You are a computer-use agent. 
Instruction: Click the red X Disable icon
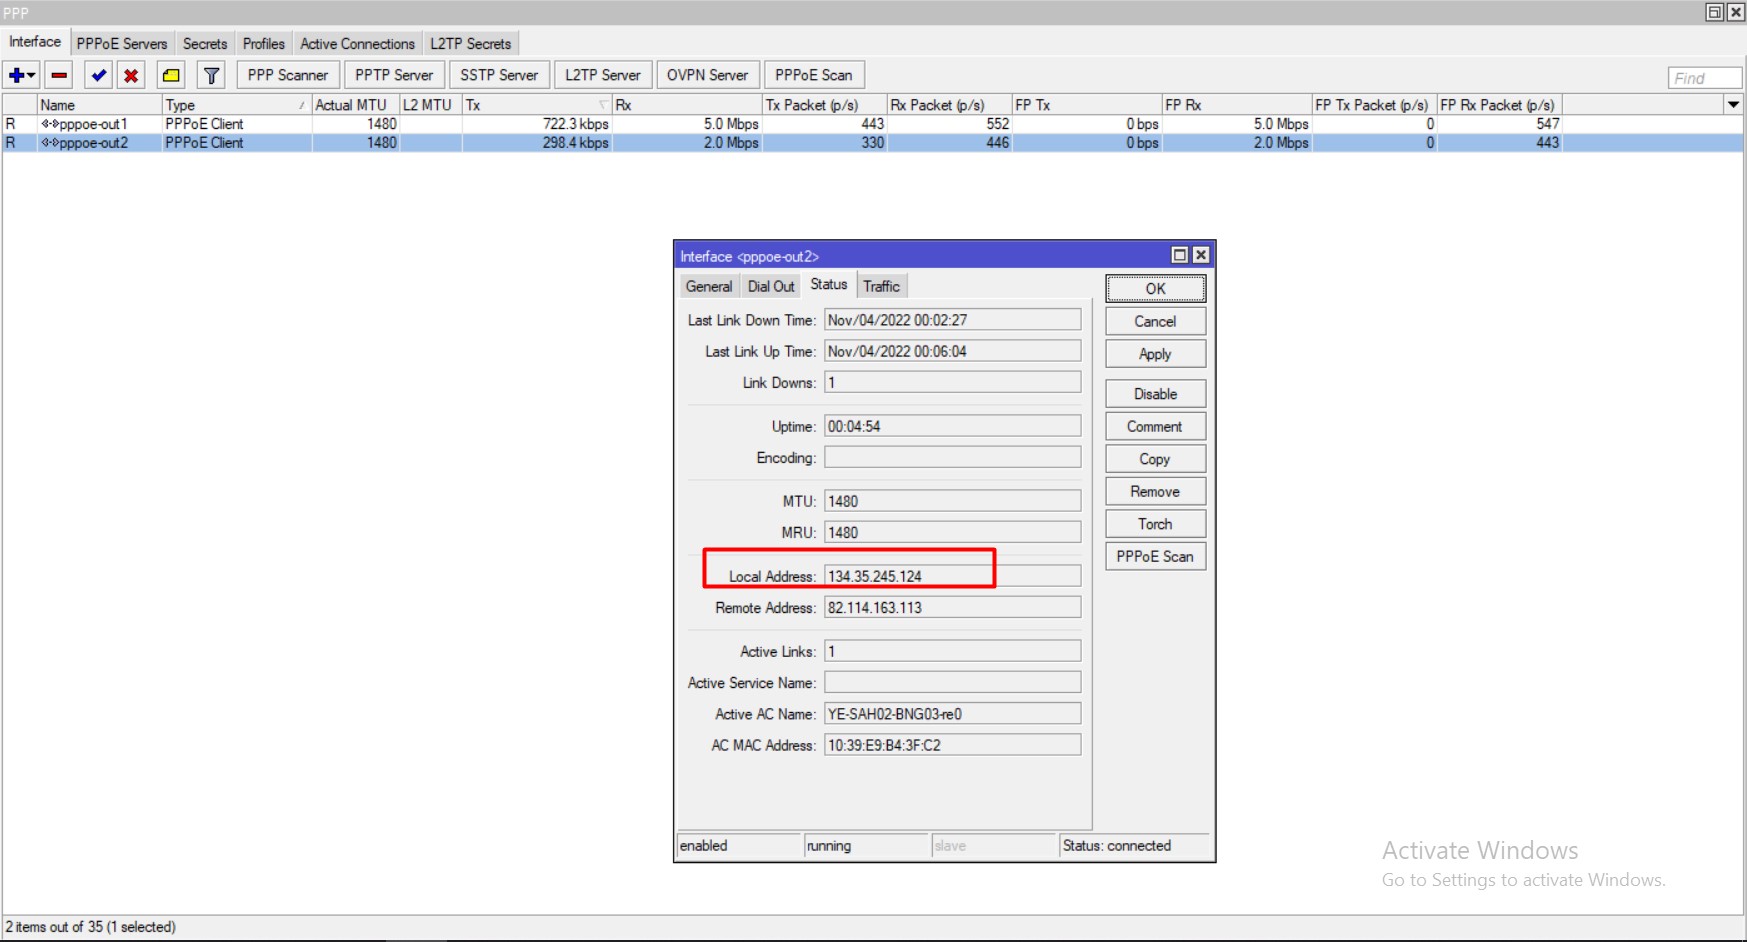[131, 75]
